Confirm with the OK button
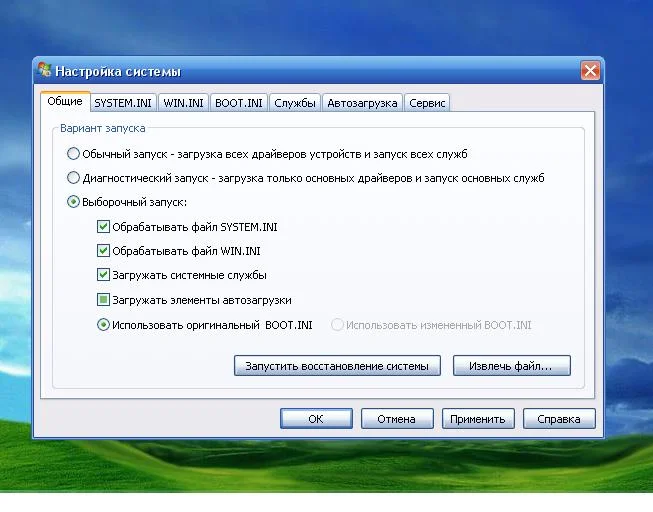This screenshot has width=653, height=512. pos(317,419)
